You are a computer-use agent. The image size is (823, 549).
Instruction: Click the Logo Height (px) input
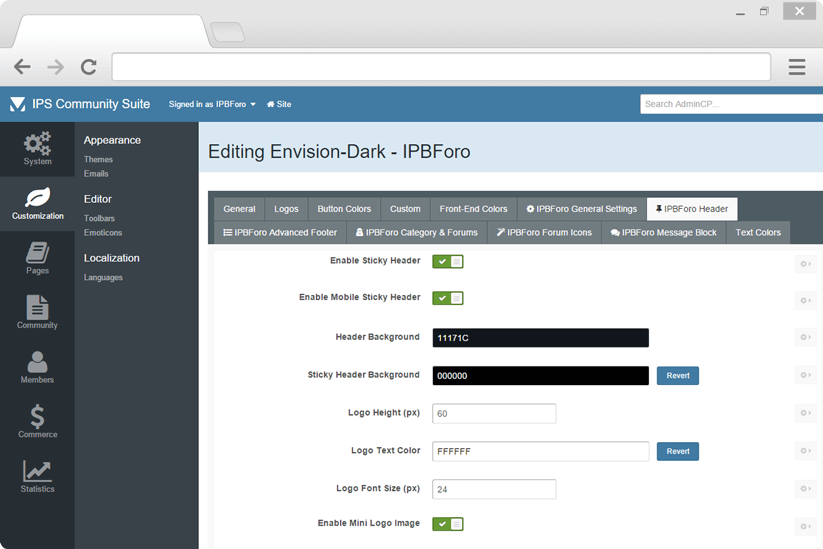(x=494, y=413)
